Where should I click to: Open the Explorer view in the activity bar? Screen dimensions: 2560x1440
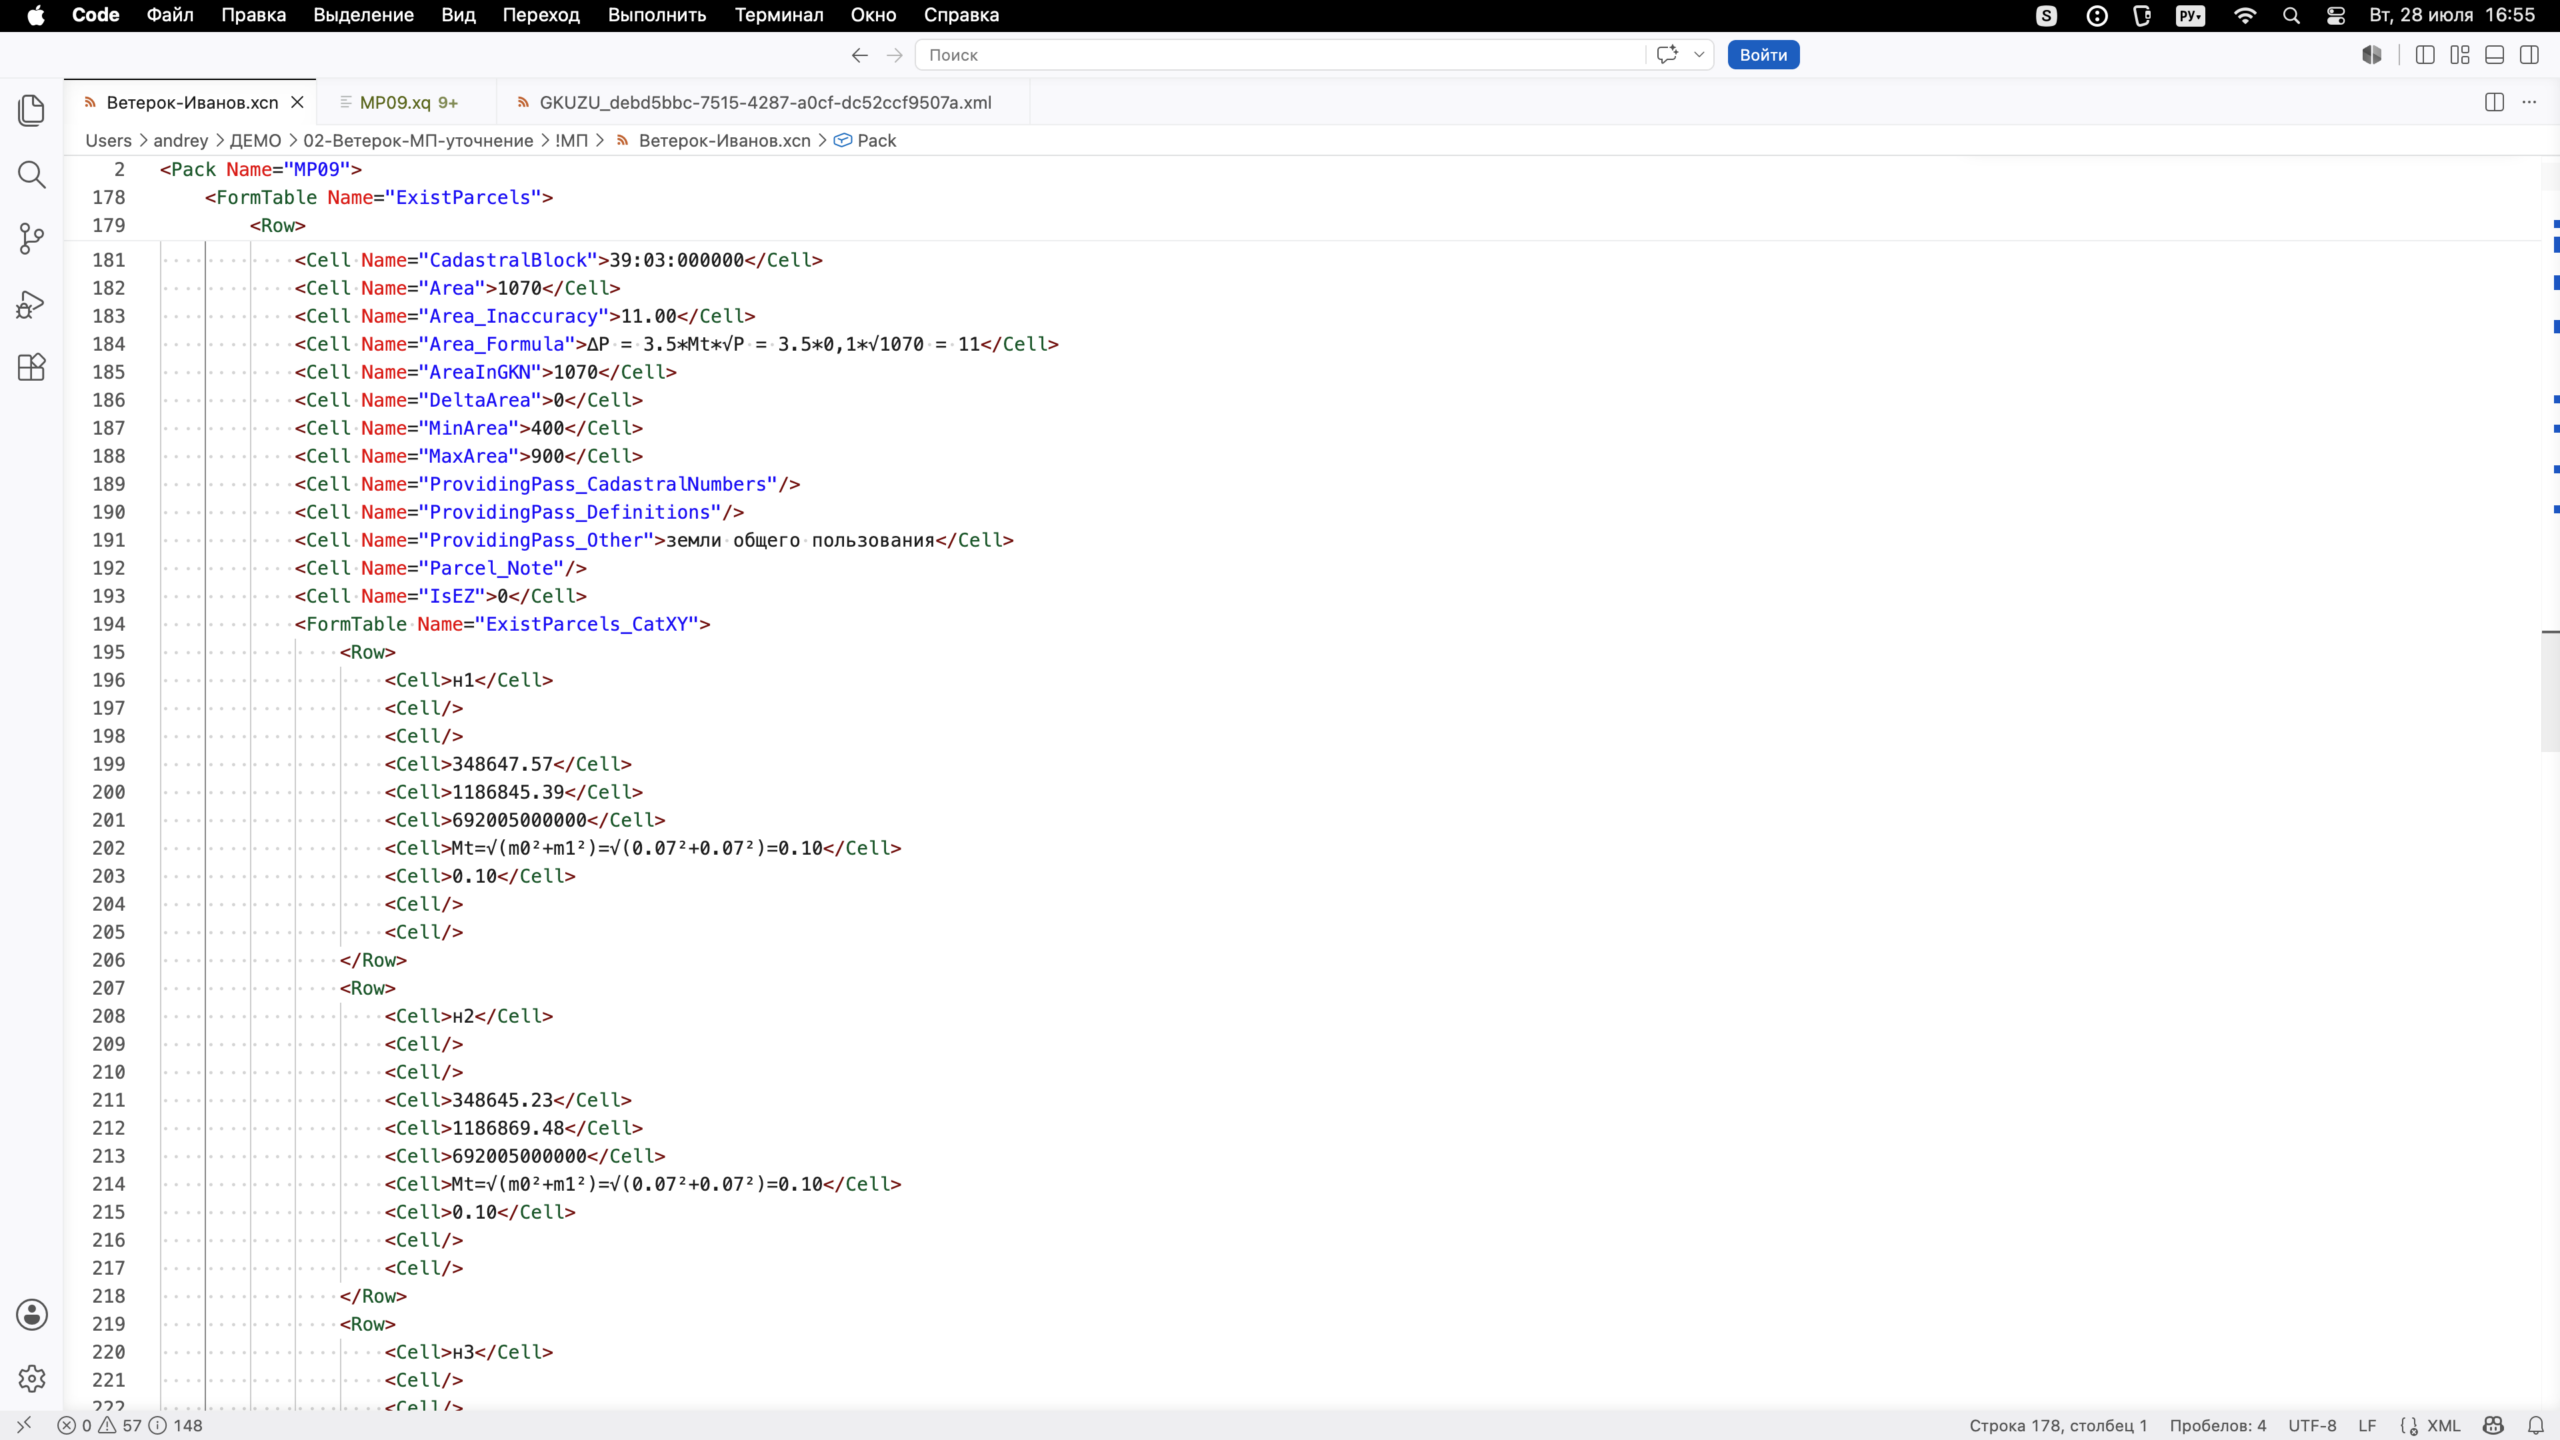coord(32,110)
